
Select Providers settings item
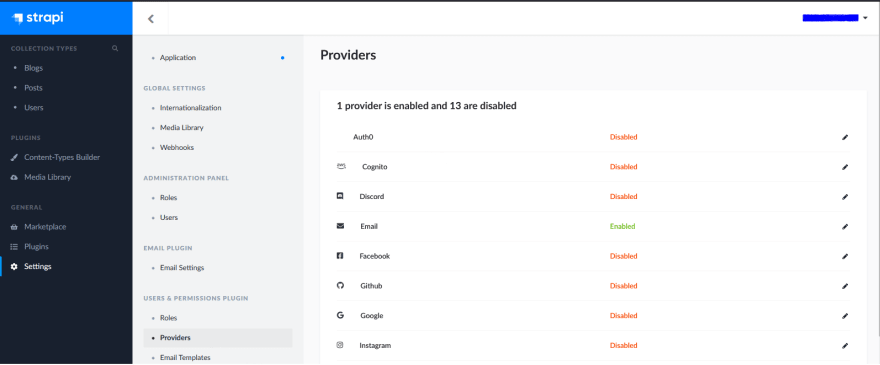[x=218, y=337]
